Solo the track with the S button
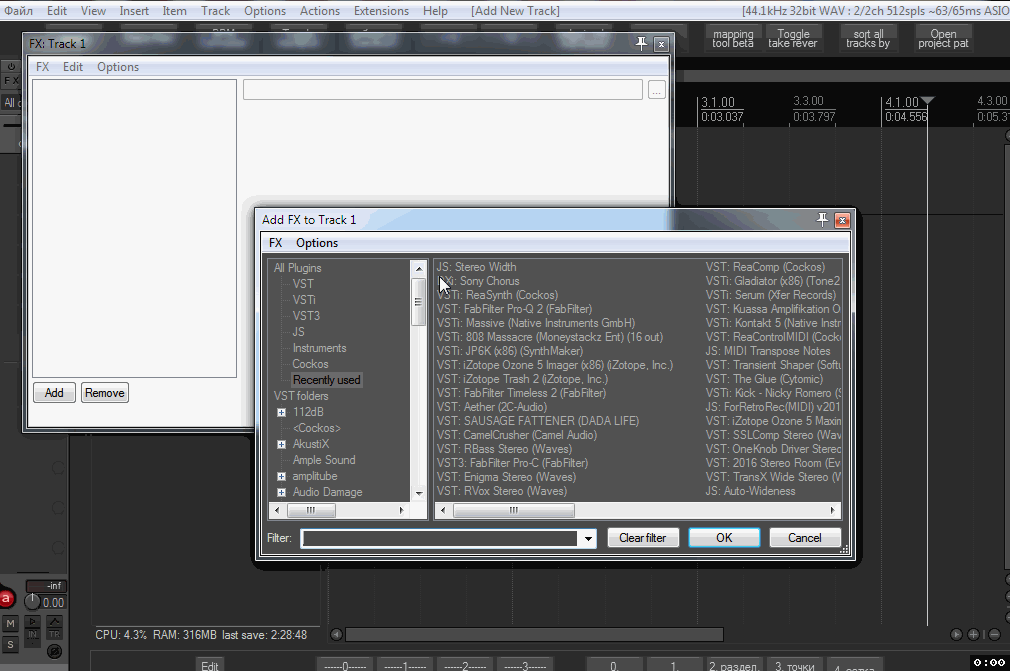Image resolution: width=1010 pixels, height=671 pixels. 10,644
